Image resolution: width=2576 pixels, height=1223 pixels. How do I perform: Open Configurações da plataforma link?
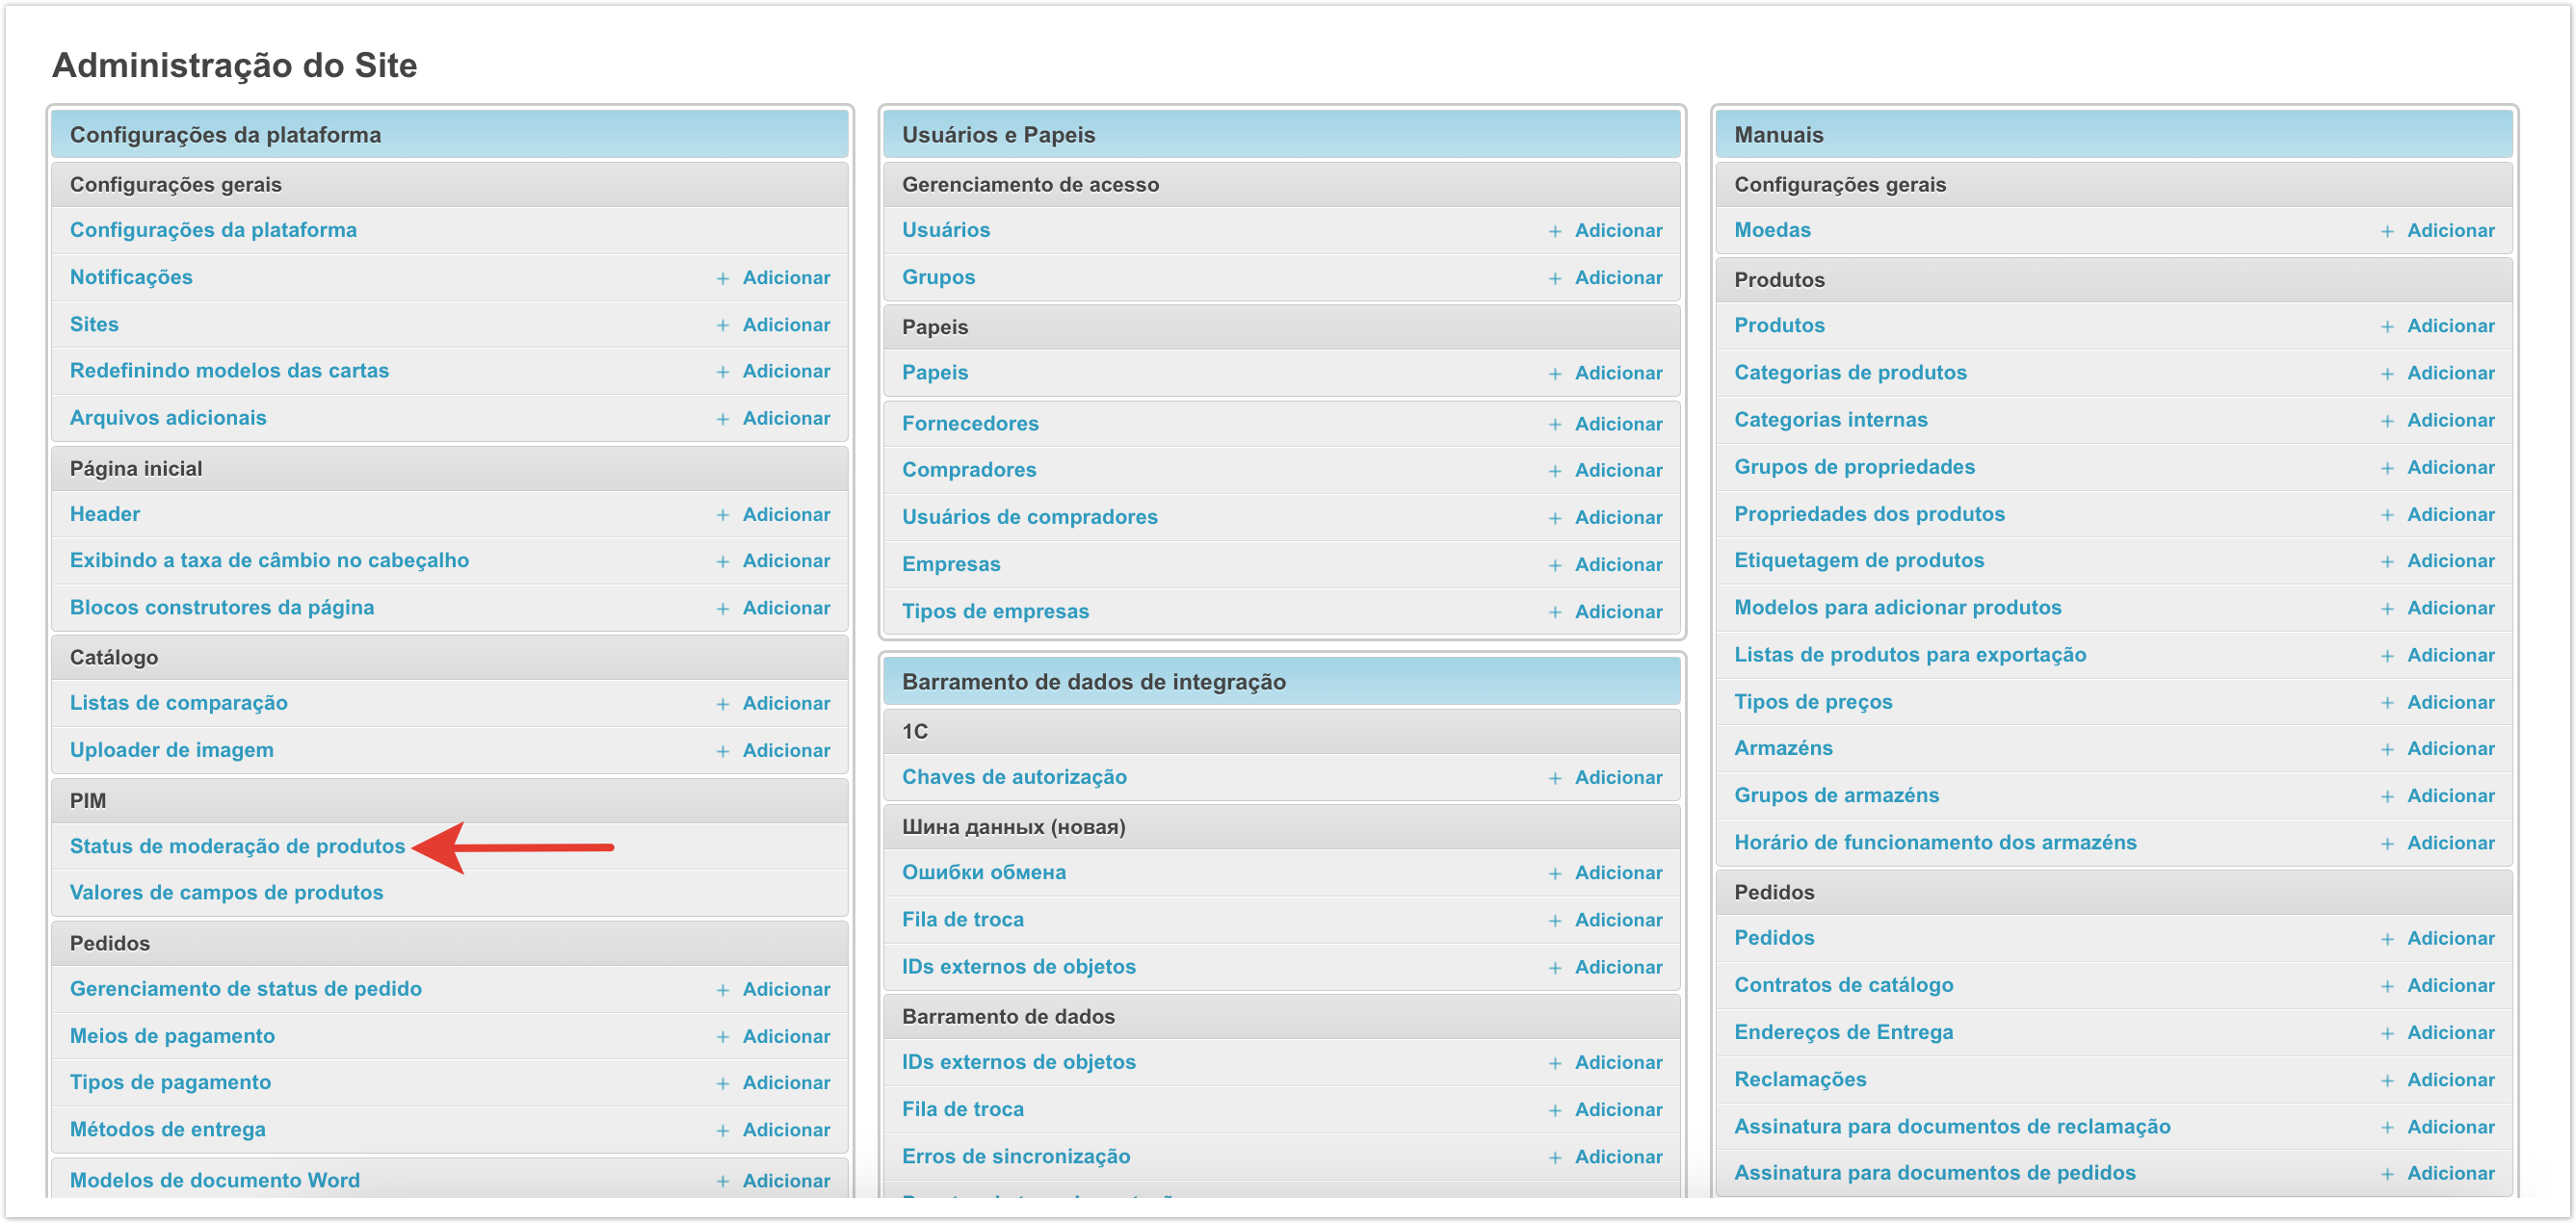pos(213,230)
